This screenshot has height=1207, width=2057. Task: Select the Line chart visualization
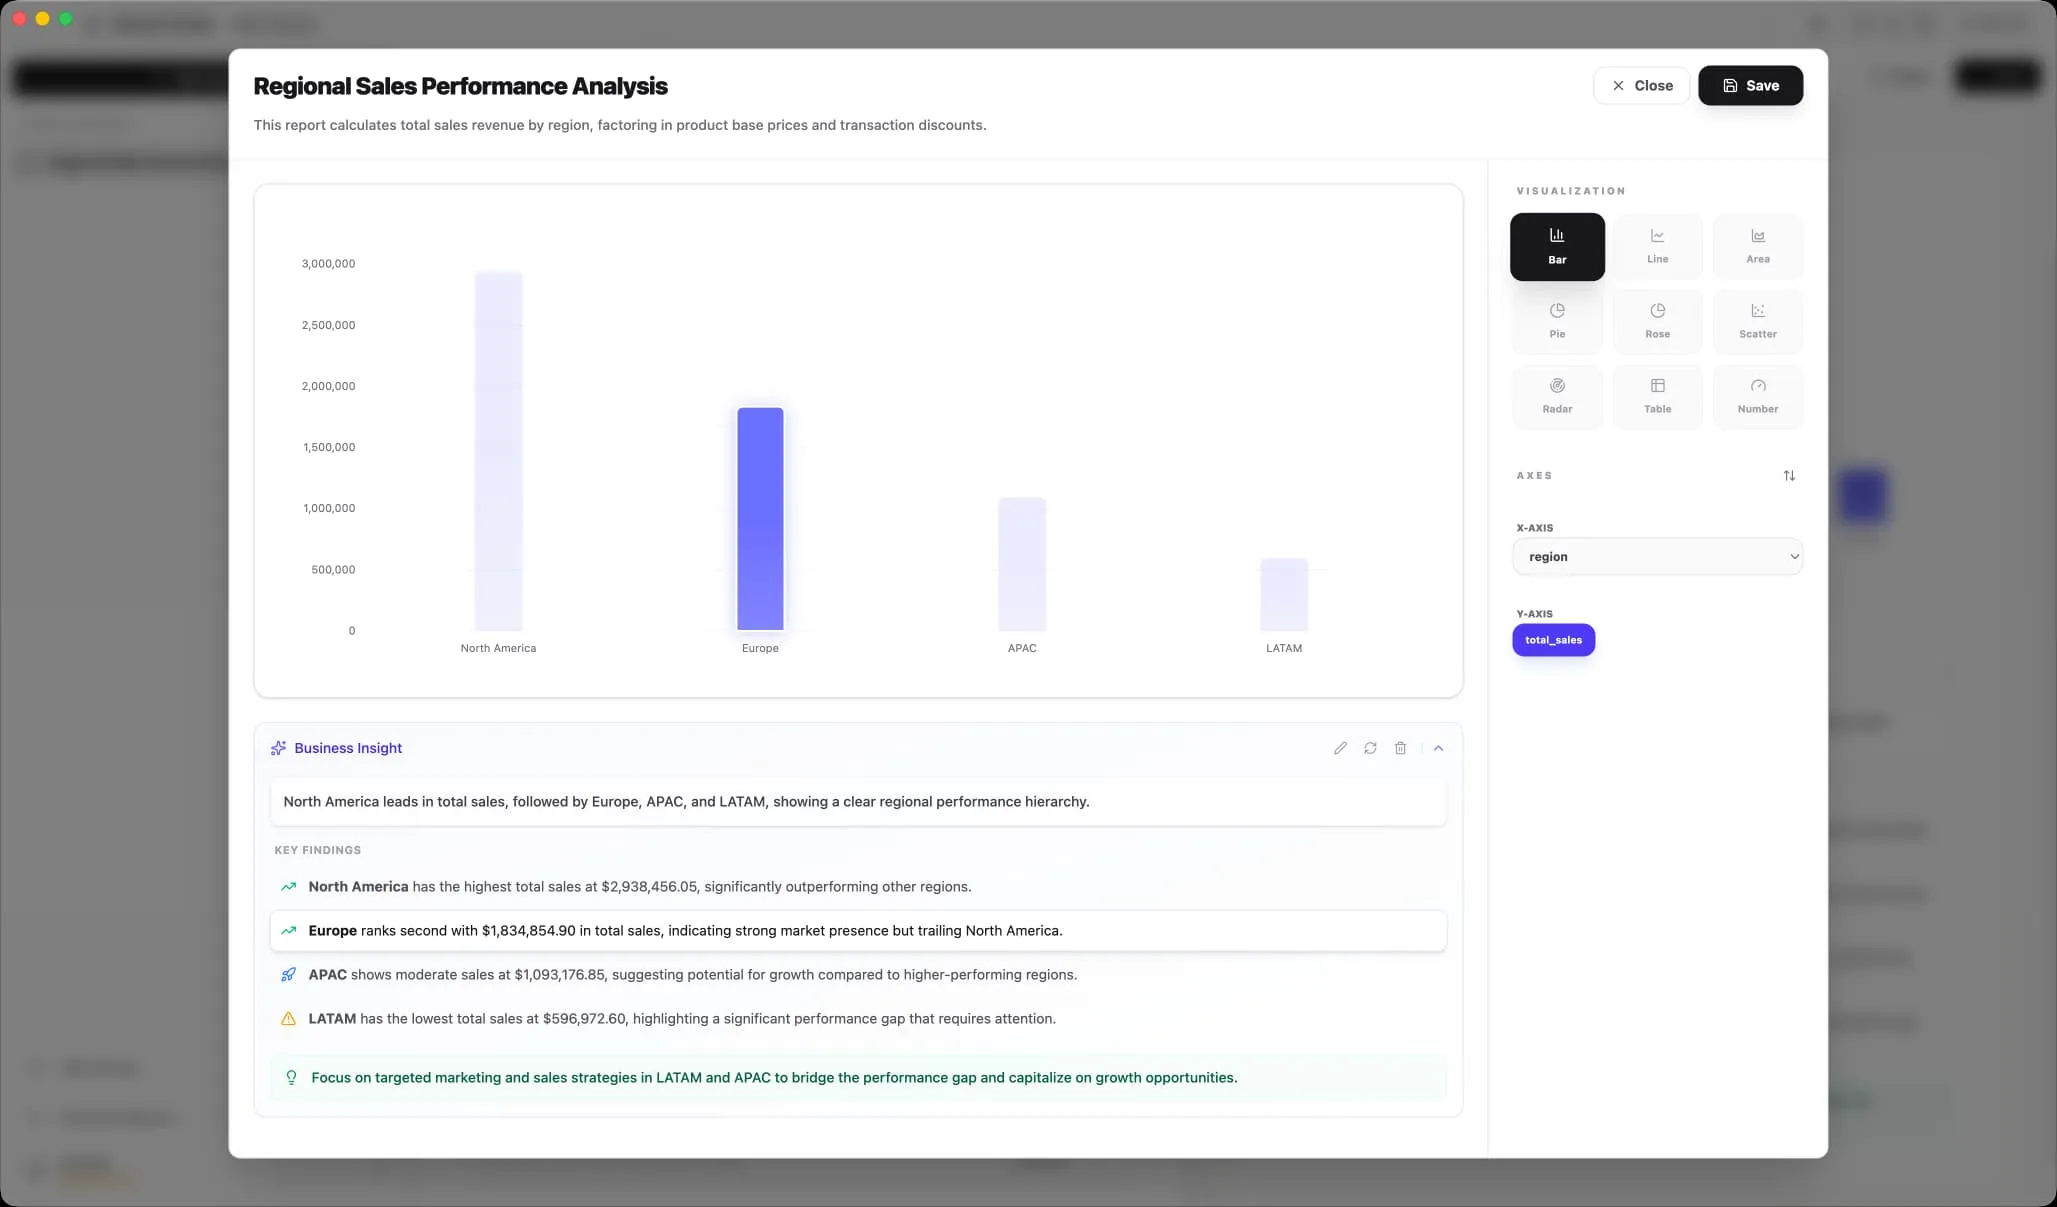[1657, 246]
